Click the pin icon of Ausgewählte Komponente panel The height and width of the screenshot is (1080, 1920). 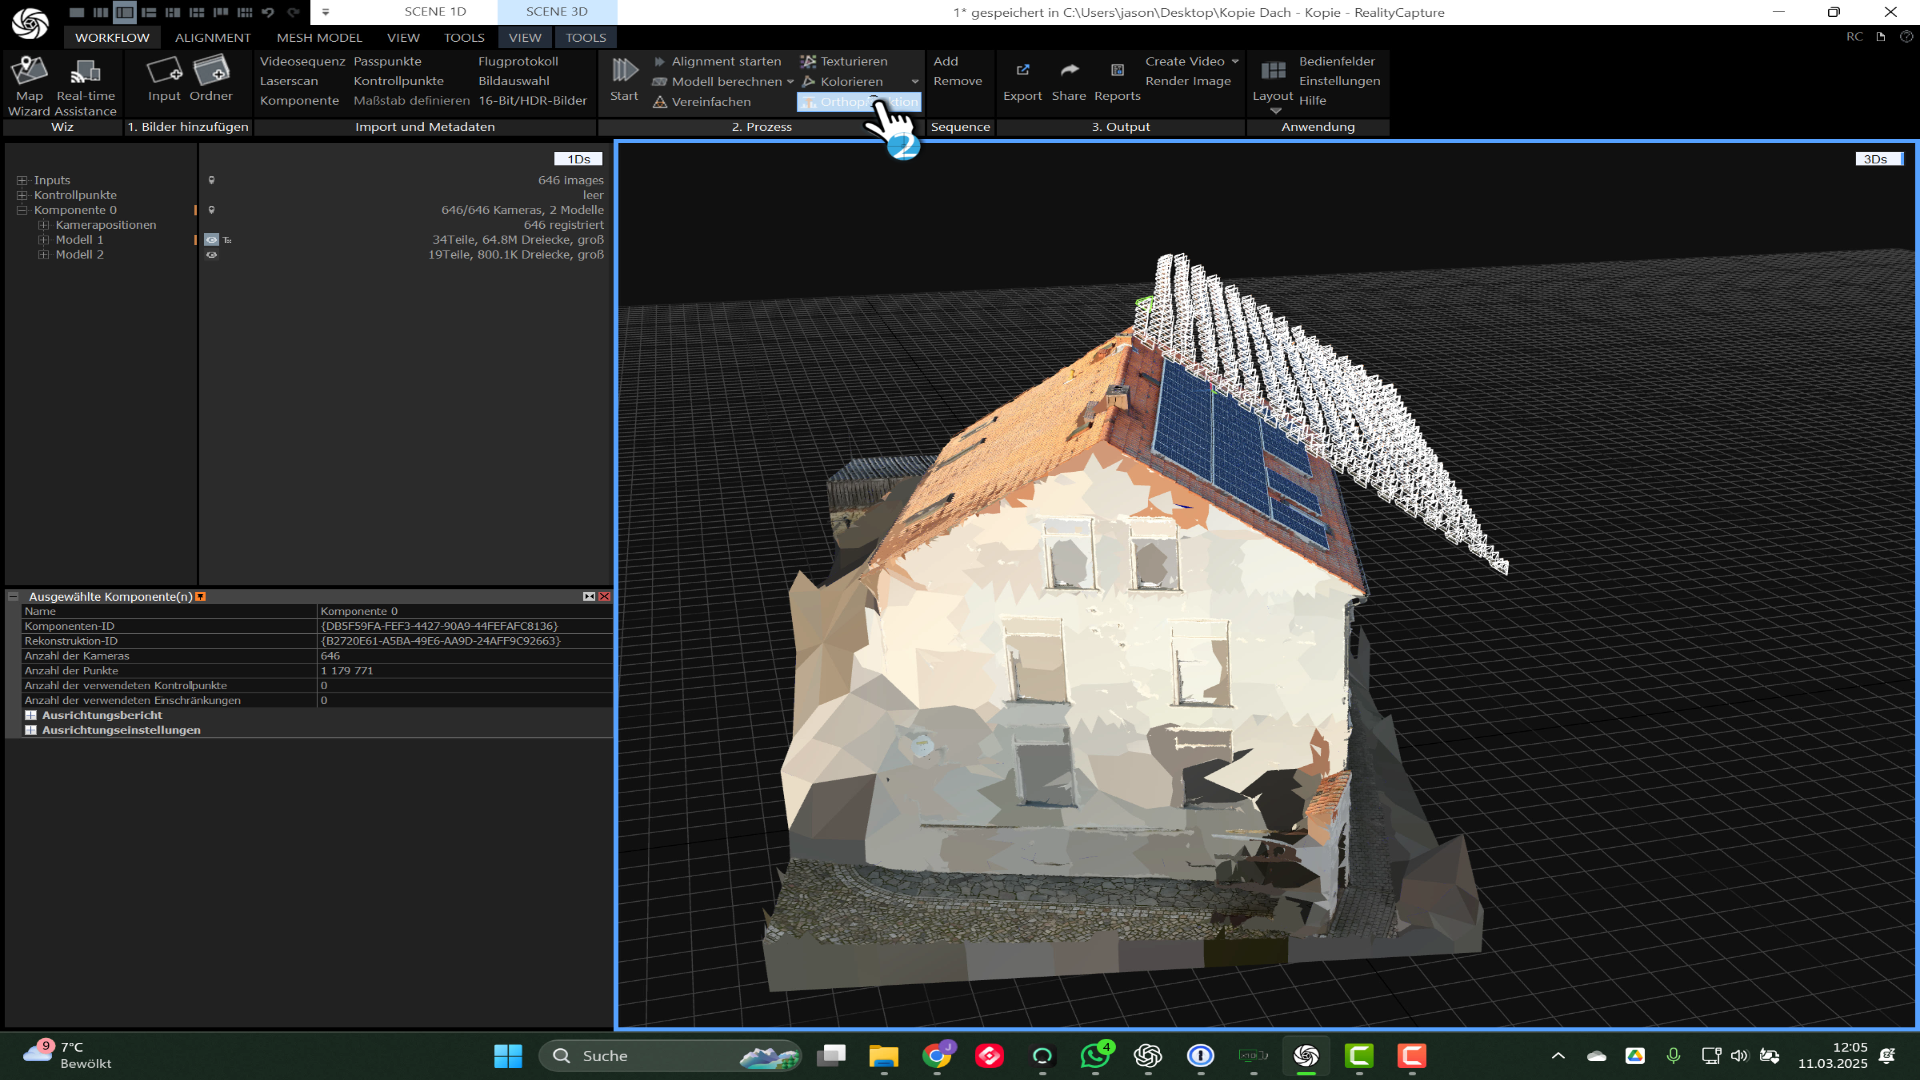click(x=200, y=597)
